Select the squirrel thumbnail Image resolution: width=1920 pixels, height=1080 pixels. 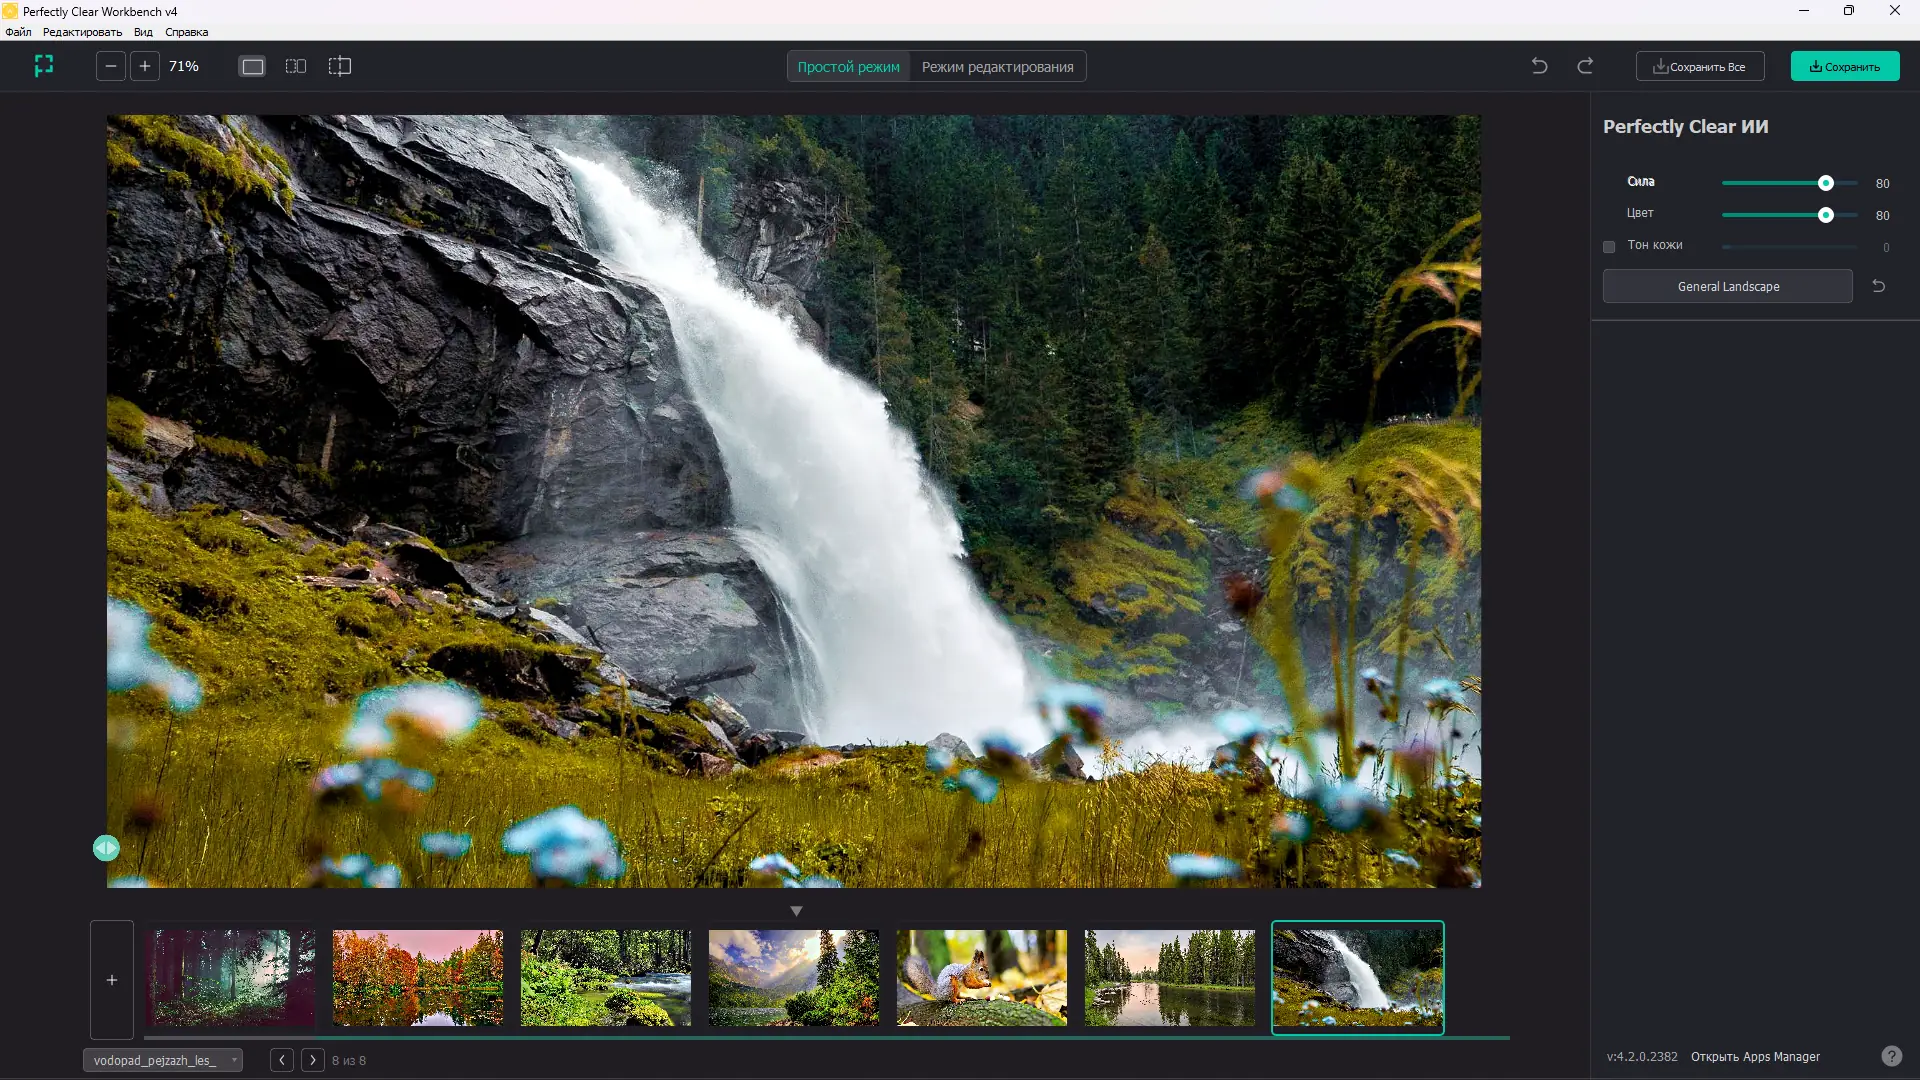coord(981,977)
